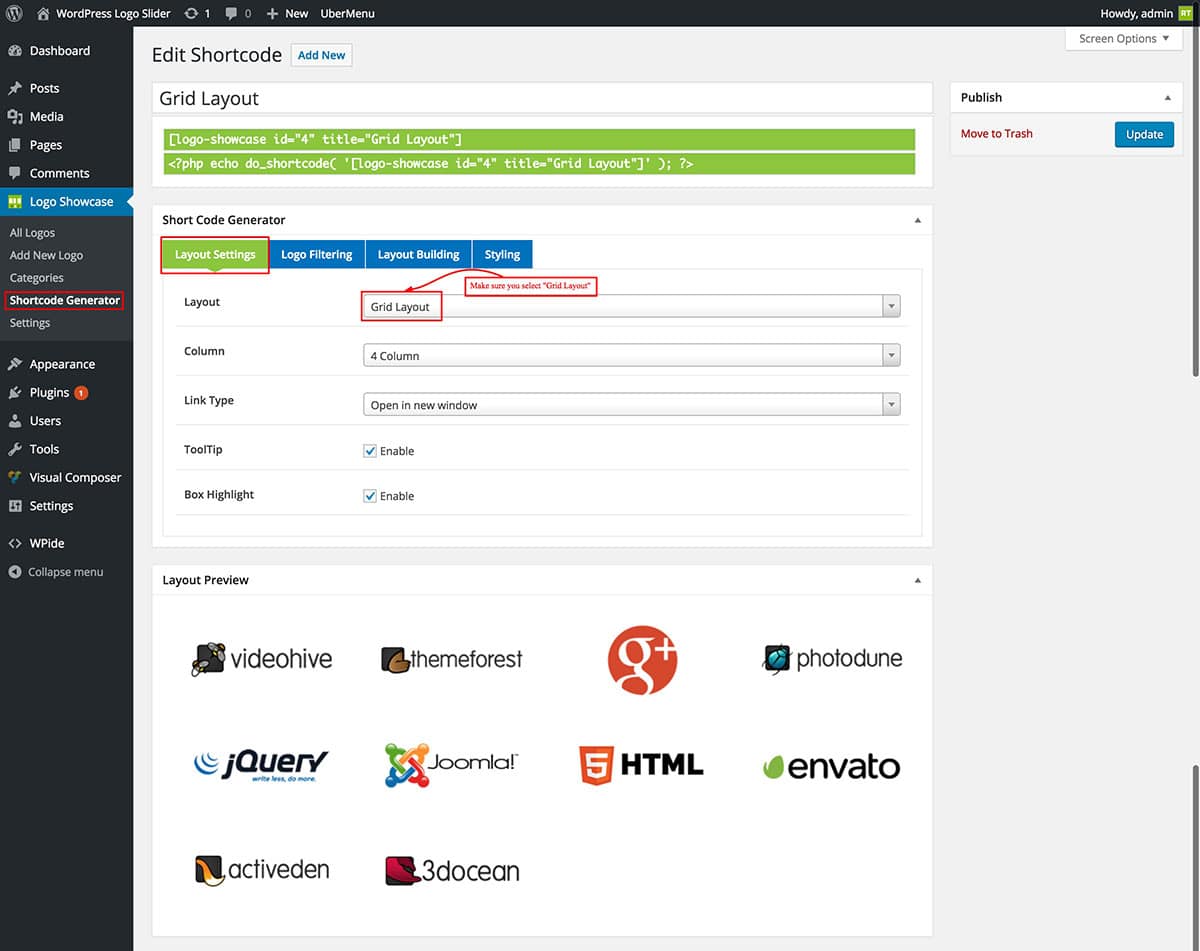Open Shortcode Generator submenu item
Viewport: 1200px width, 951px height.
[65, 300]
